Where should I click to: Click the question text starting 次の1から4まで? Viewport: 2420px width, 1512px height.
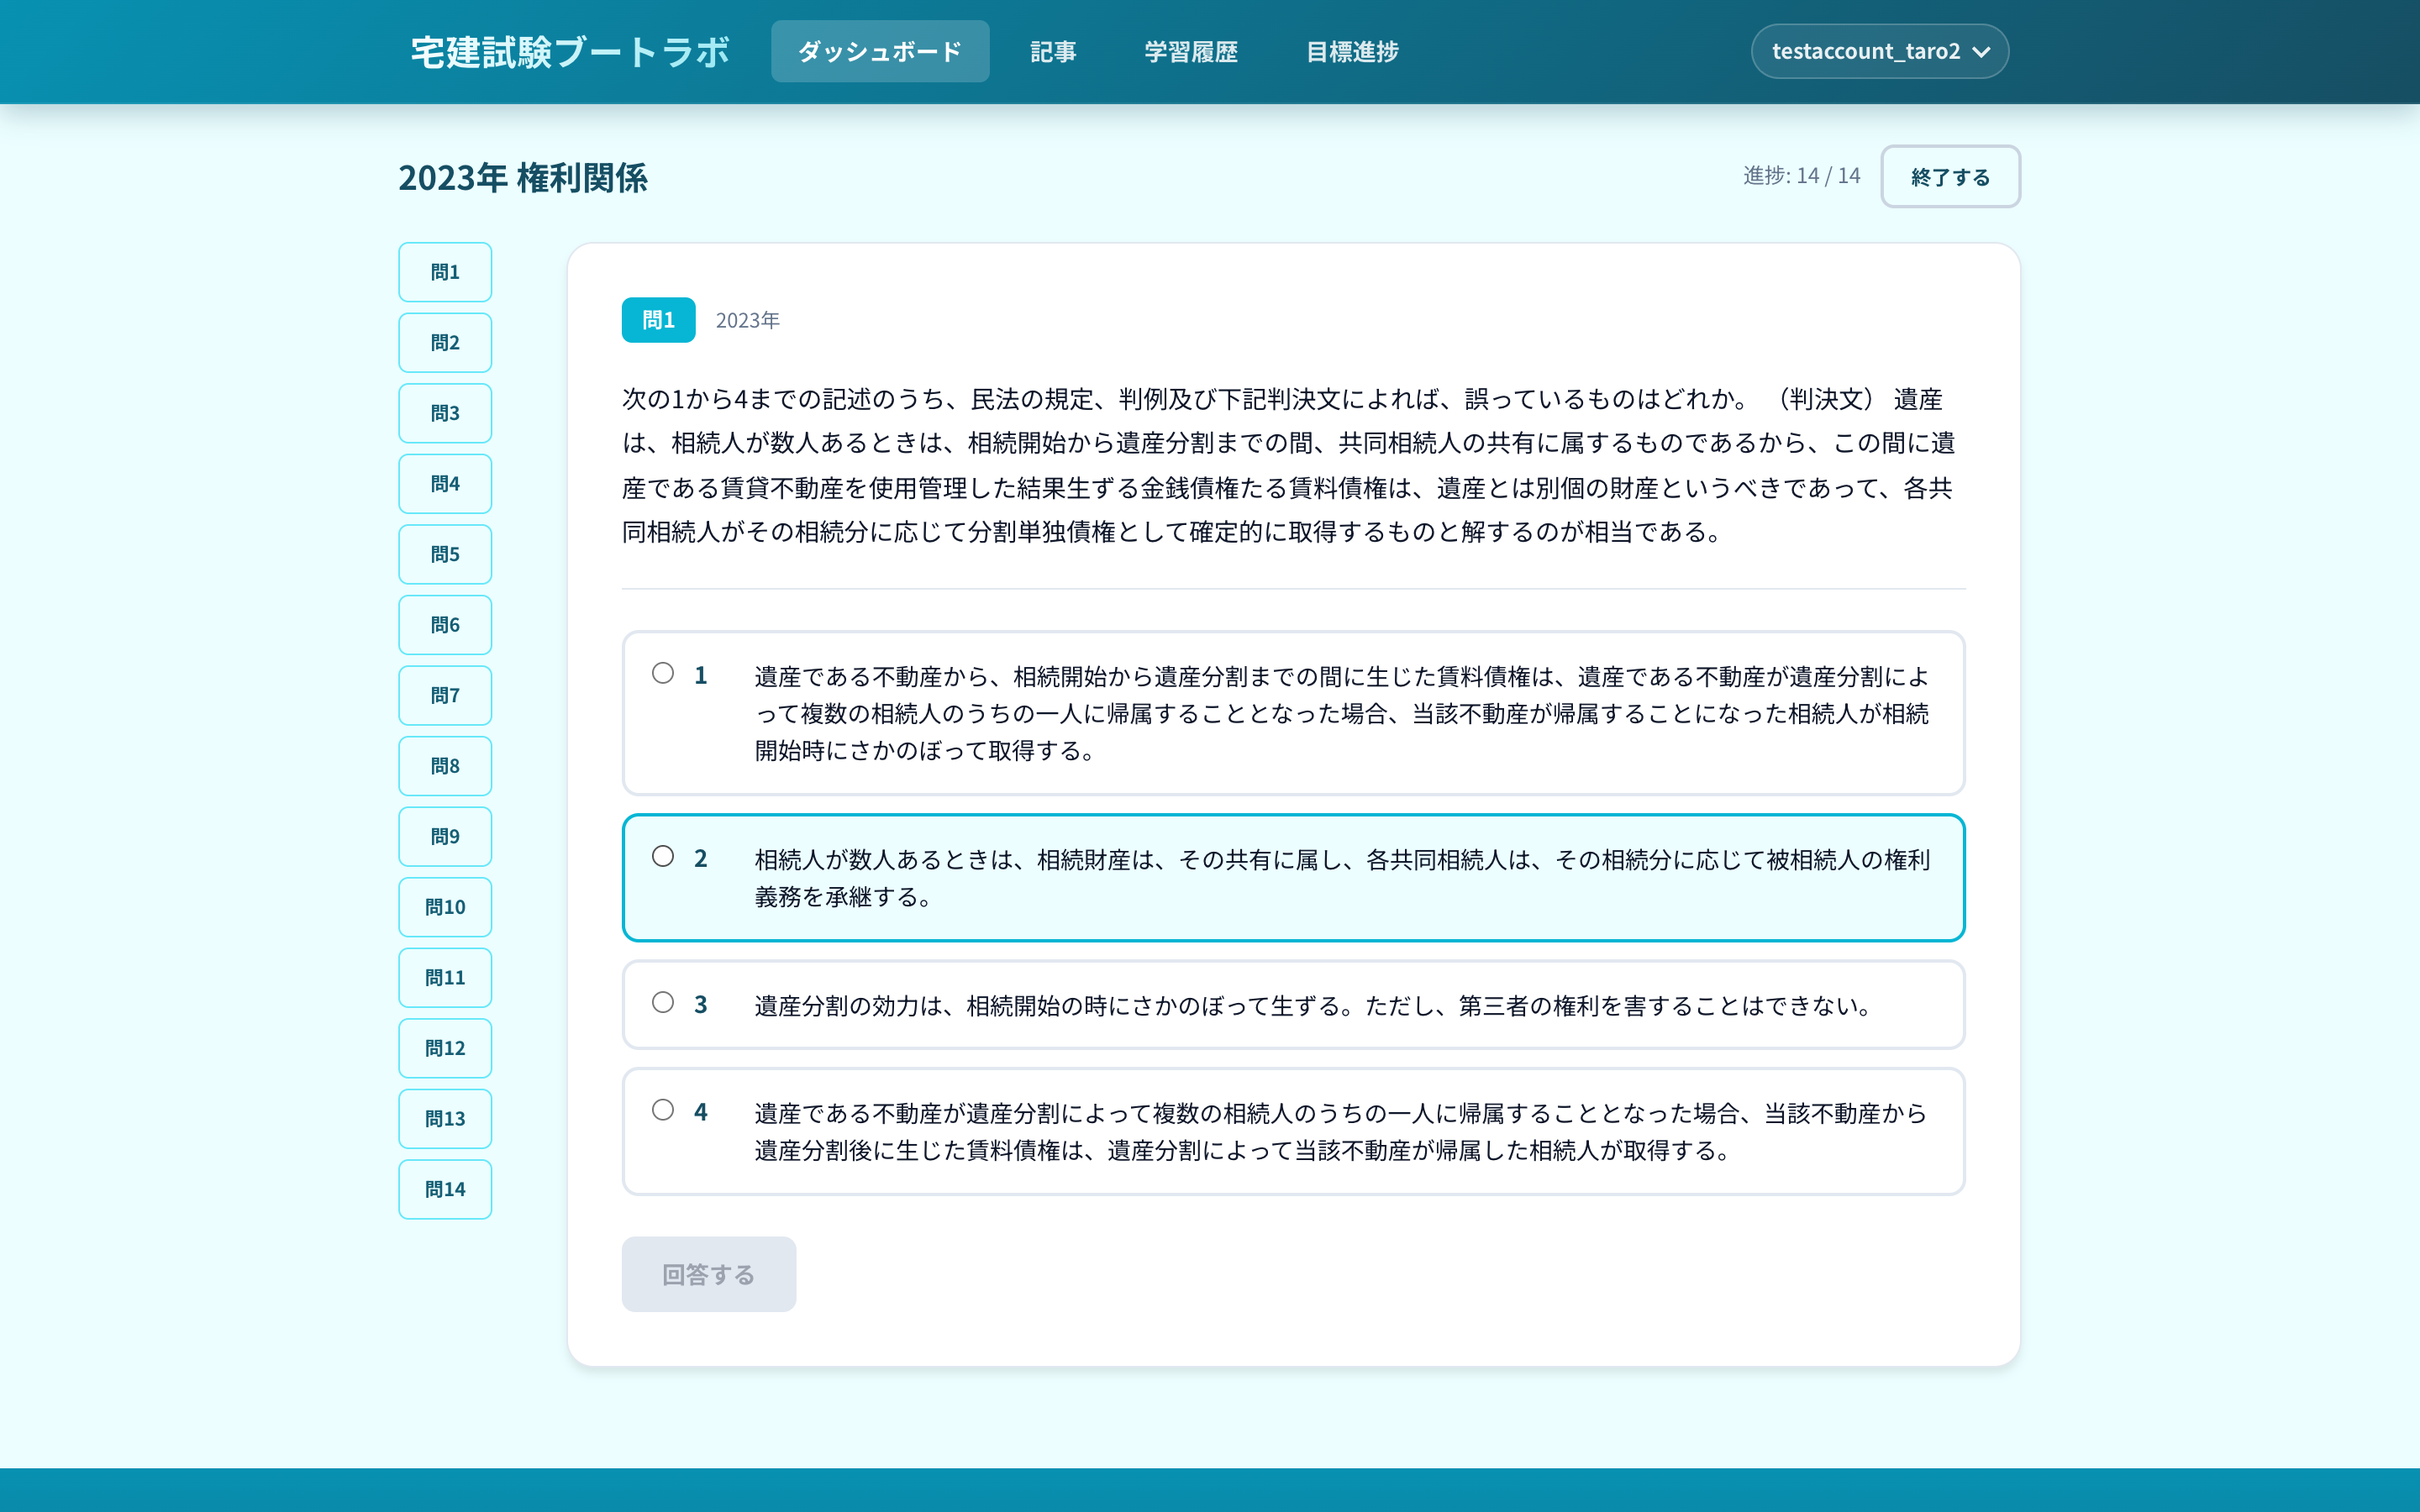1288,465
